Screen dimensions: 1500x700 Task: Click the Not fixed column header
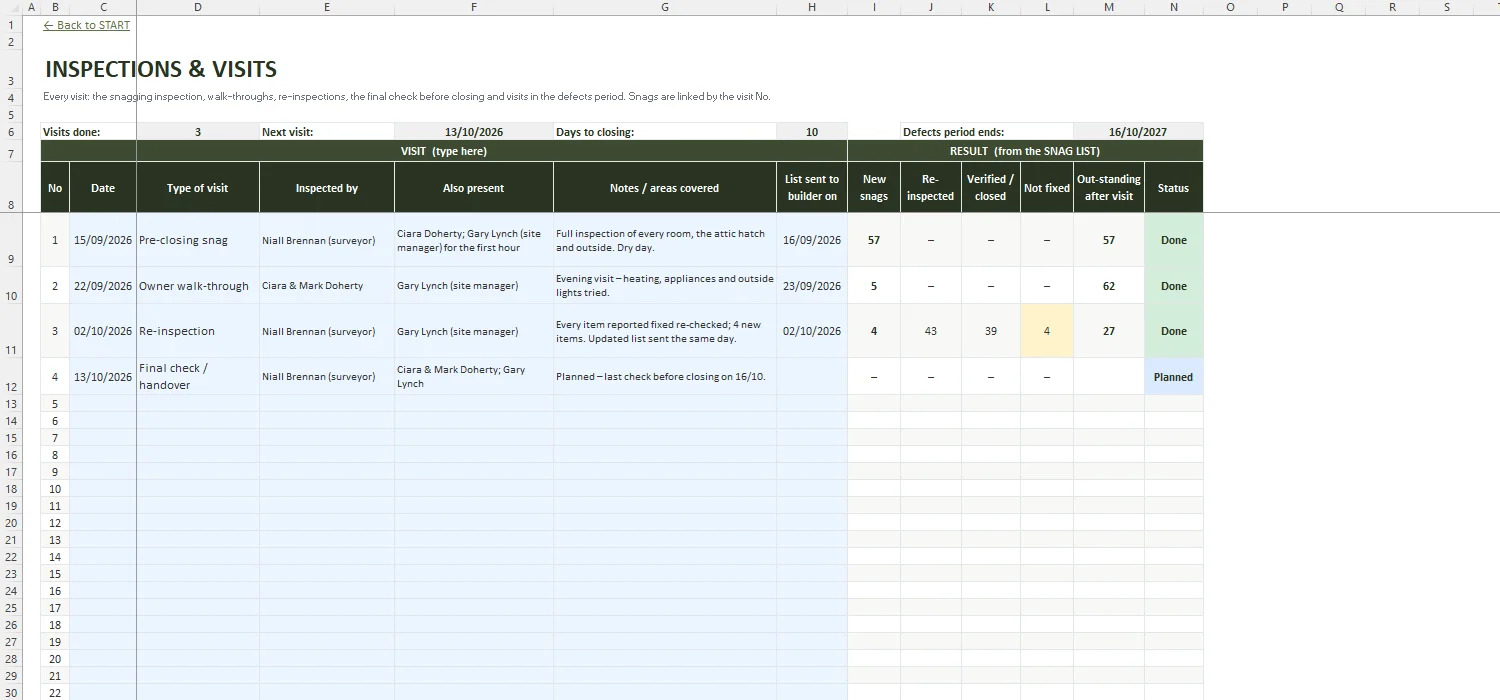tap(1047, 187)
